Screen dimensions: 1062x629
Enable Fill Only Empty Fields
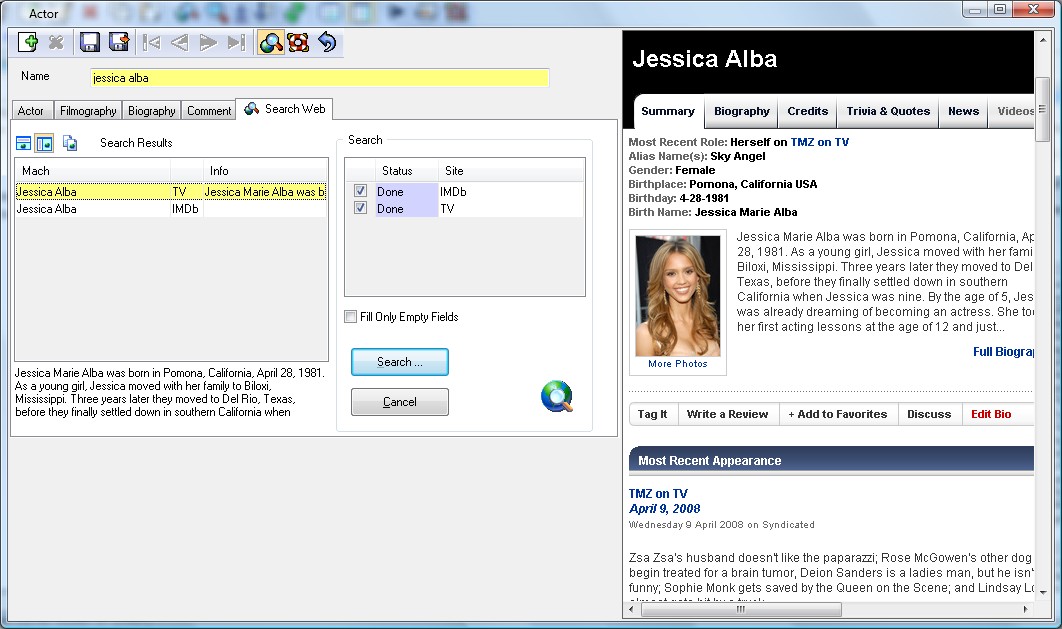[350, 316]
